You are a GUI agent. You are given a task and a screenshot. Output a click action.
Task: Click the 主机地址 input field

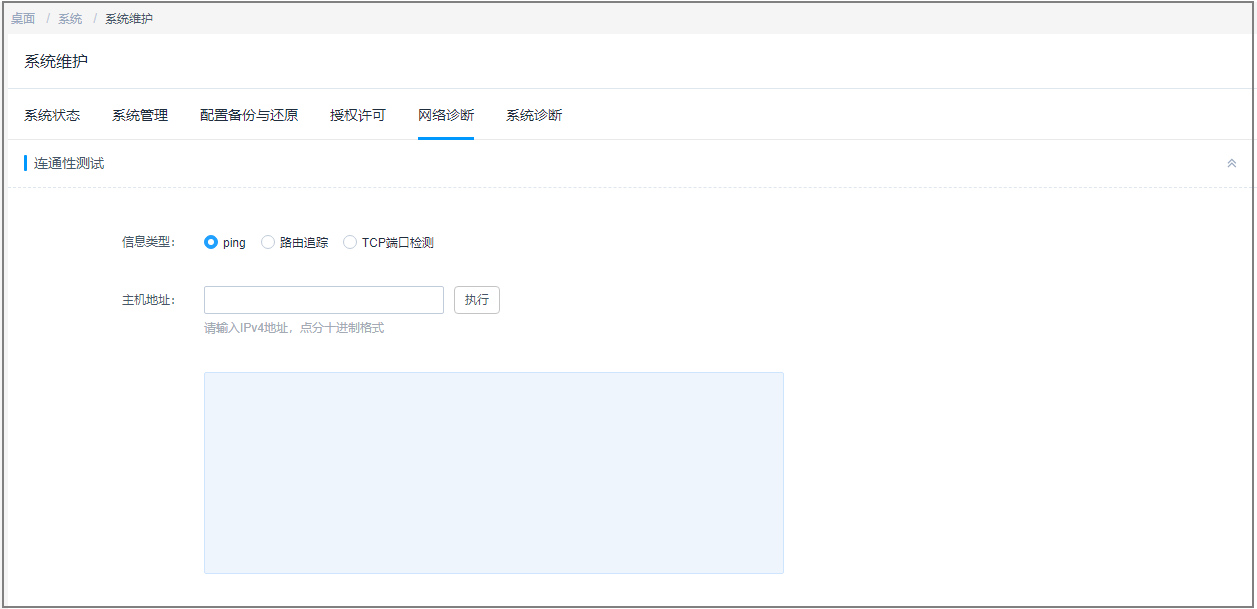tap(323, 300)
